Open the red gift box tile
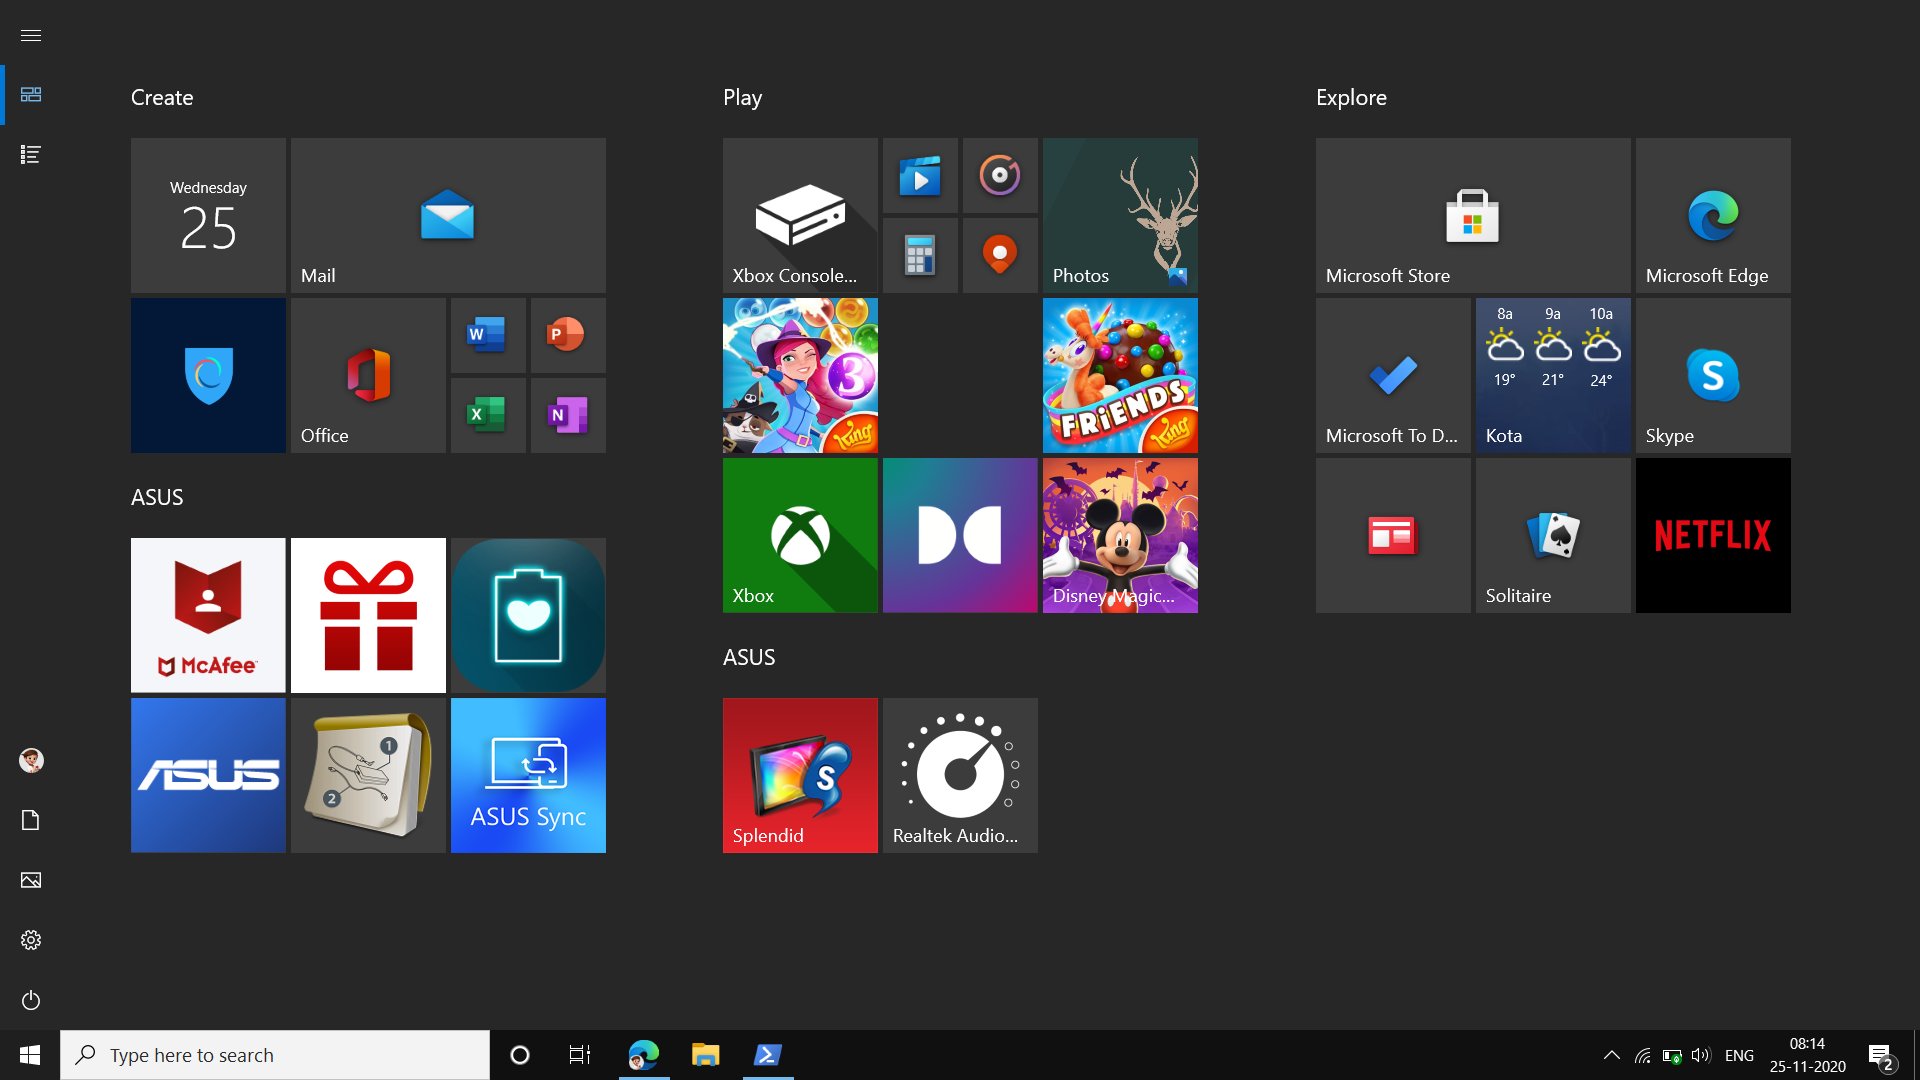 point(368,615)
